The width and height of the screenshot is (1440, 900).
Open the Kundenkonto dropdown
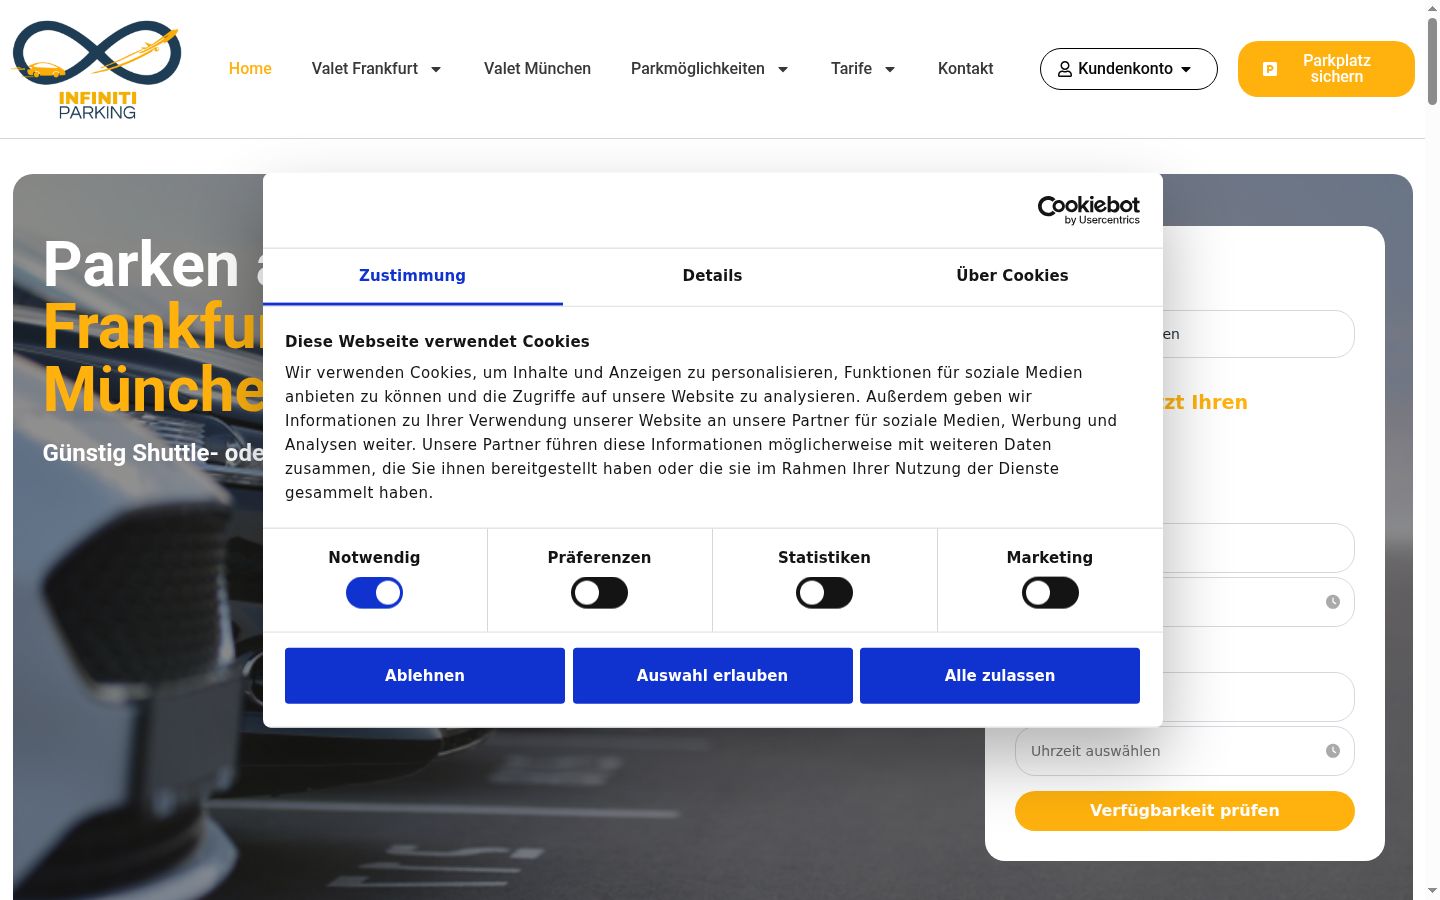click(1128, 69)
